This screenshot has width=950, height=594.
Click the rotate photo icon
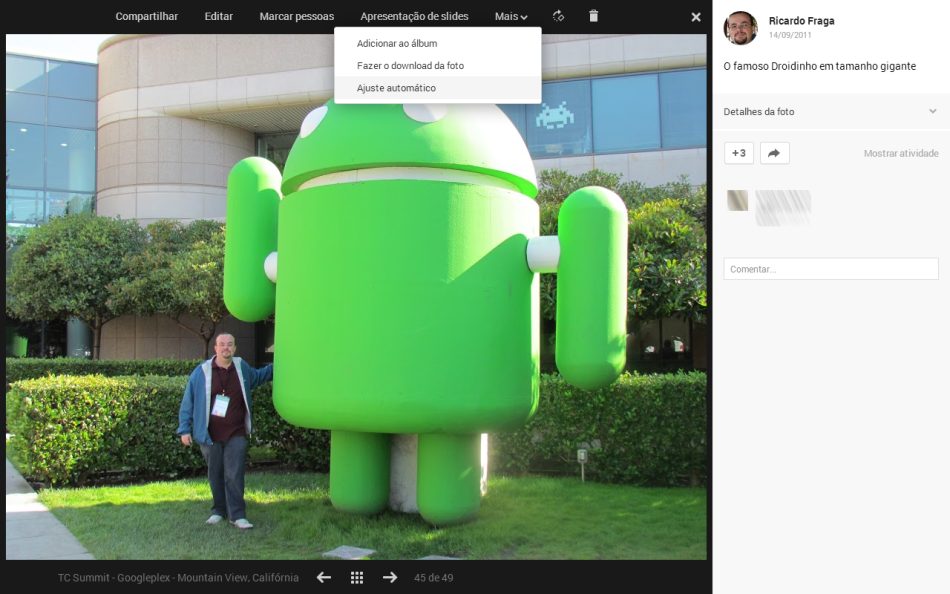(x=559, y=16)
